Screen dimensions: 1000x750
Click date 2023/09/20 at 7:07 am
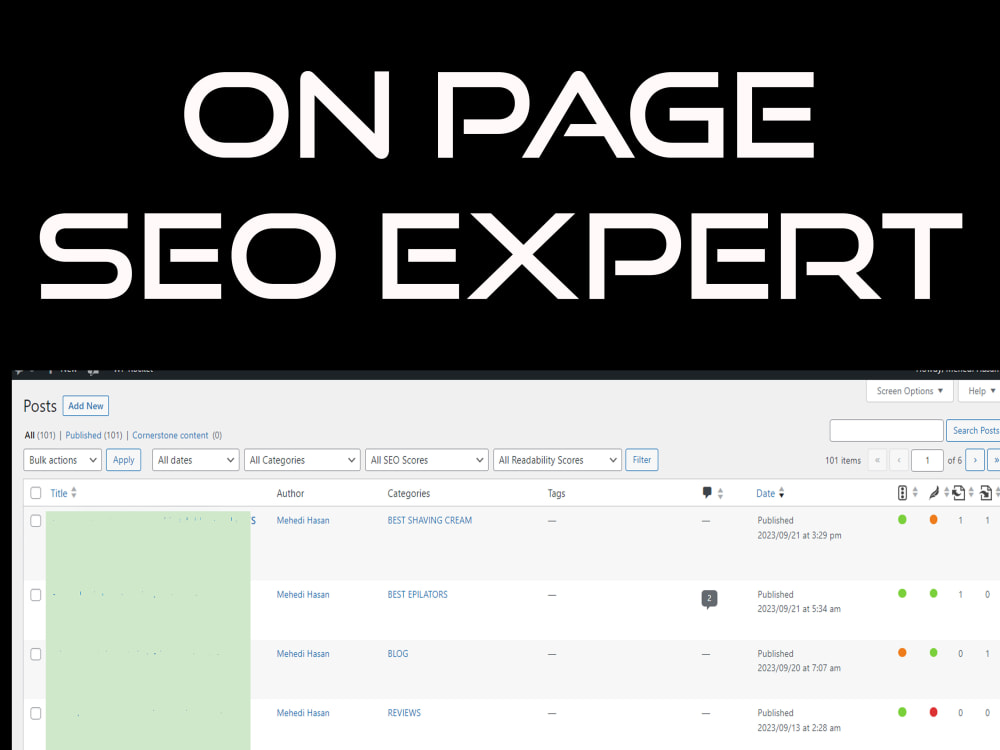(x=799, y=668)
